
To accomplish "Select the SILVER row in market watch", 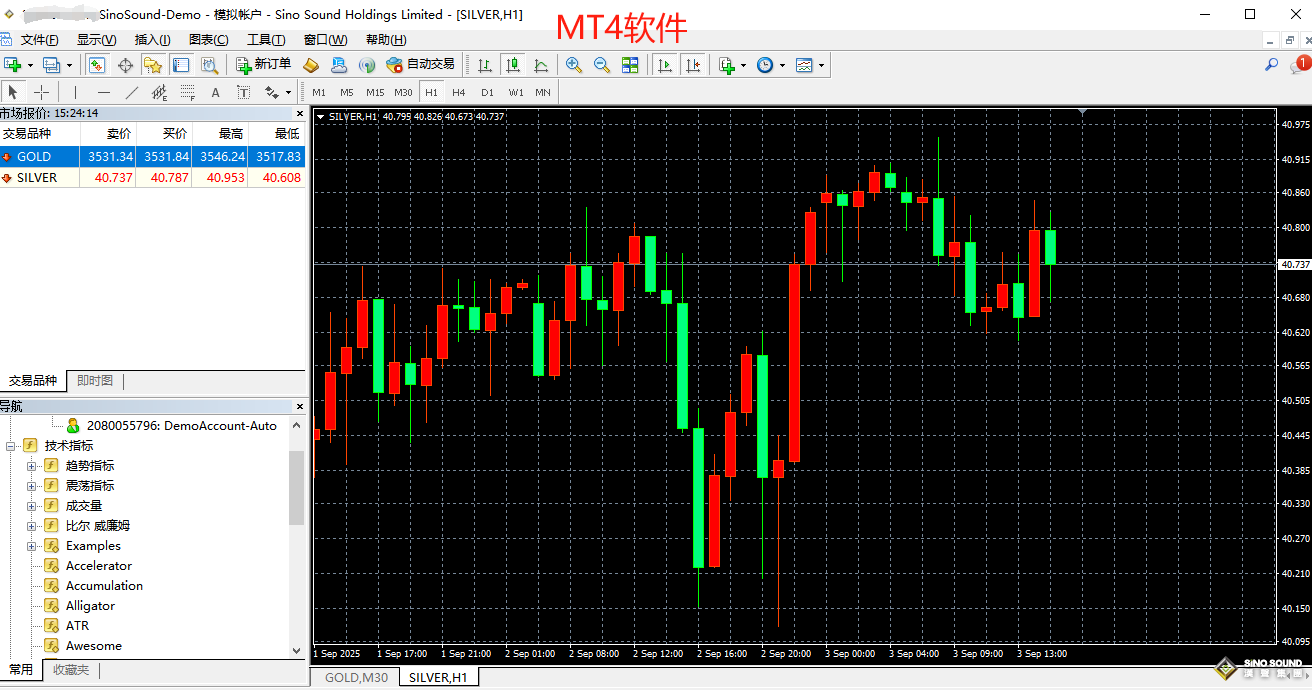I will pyautogui.click(x=37, y=178).
